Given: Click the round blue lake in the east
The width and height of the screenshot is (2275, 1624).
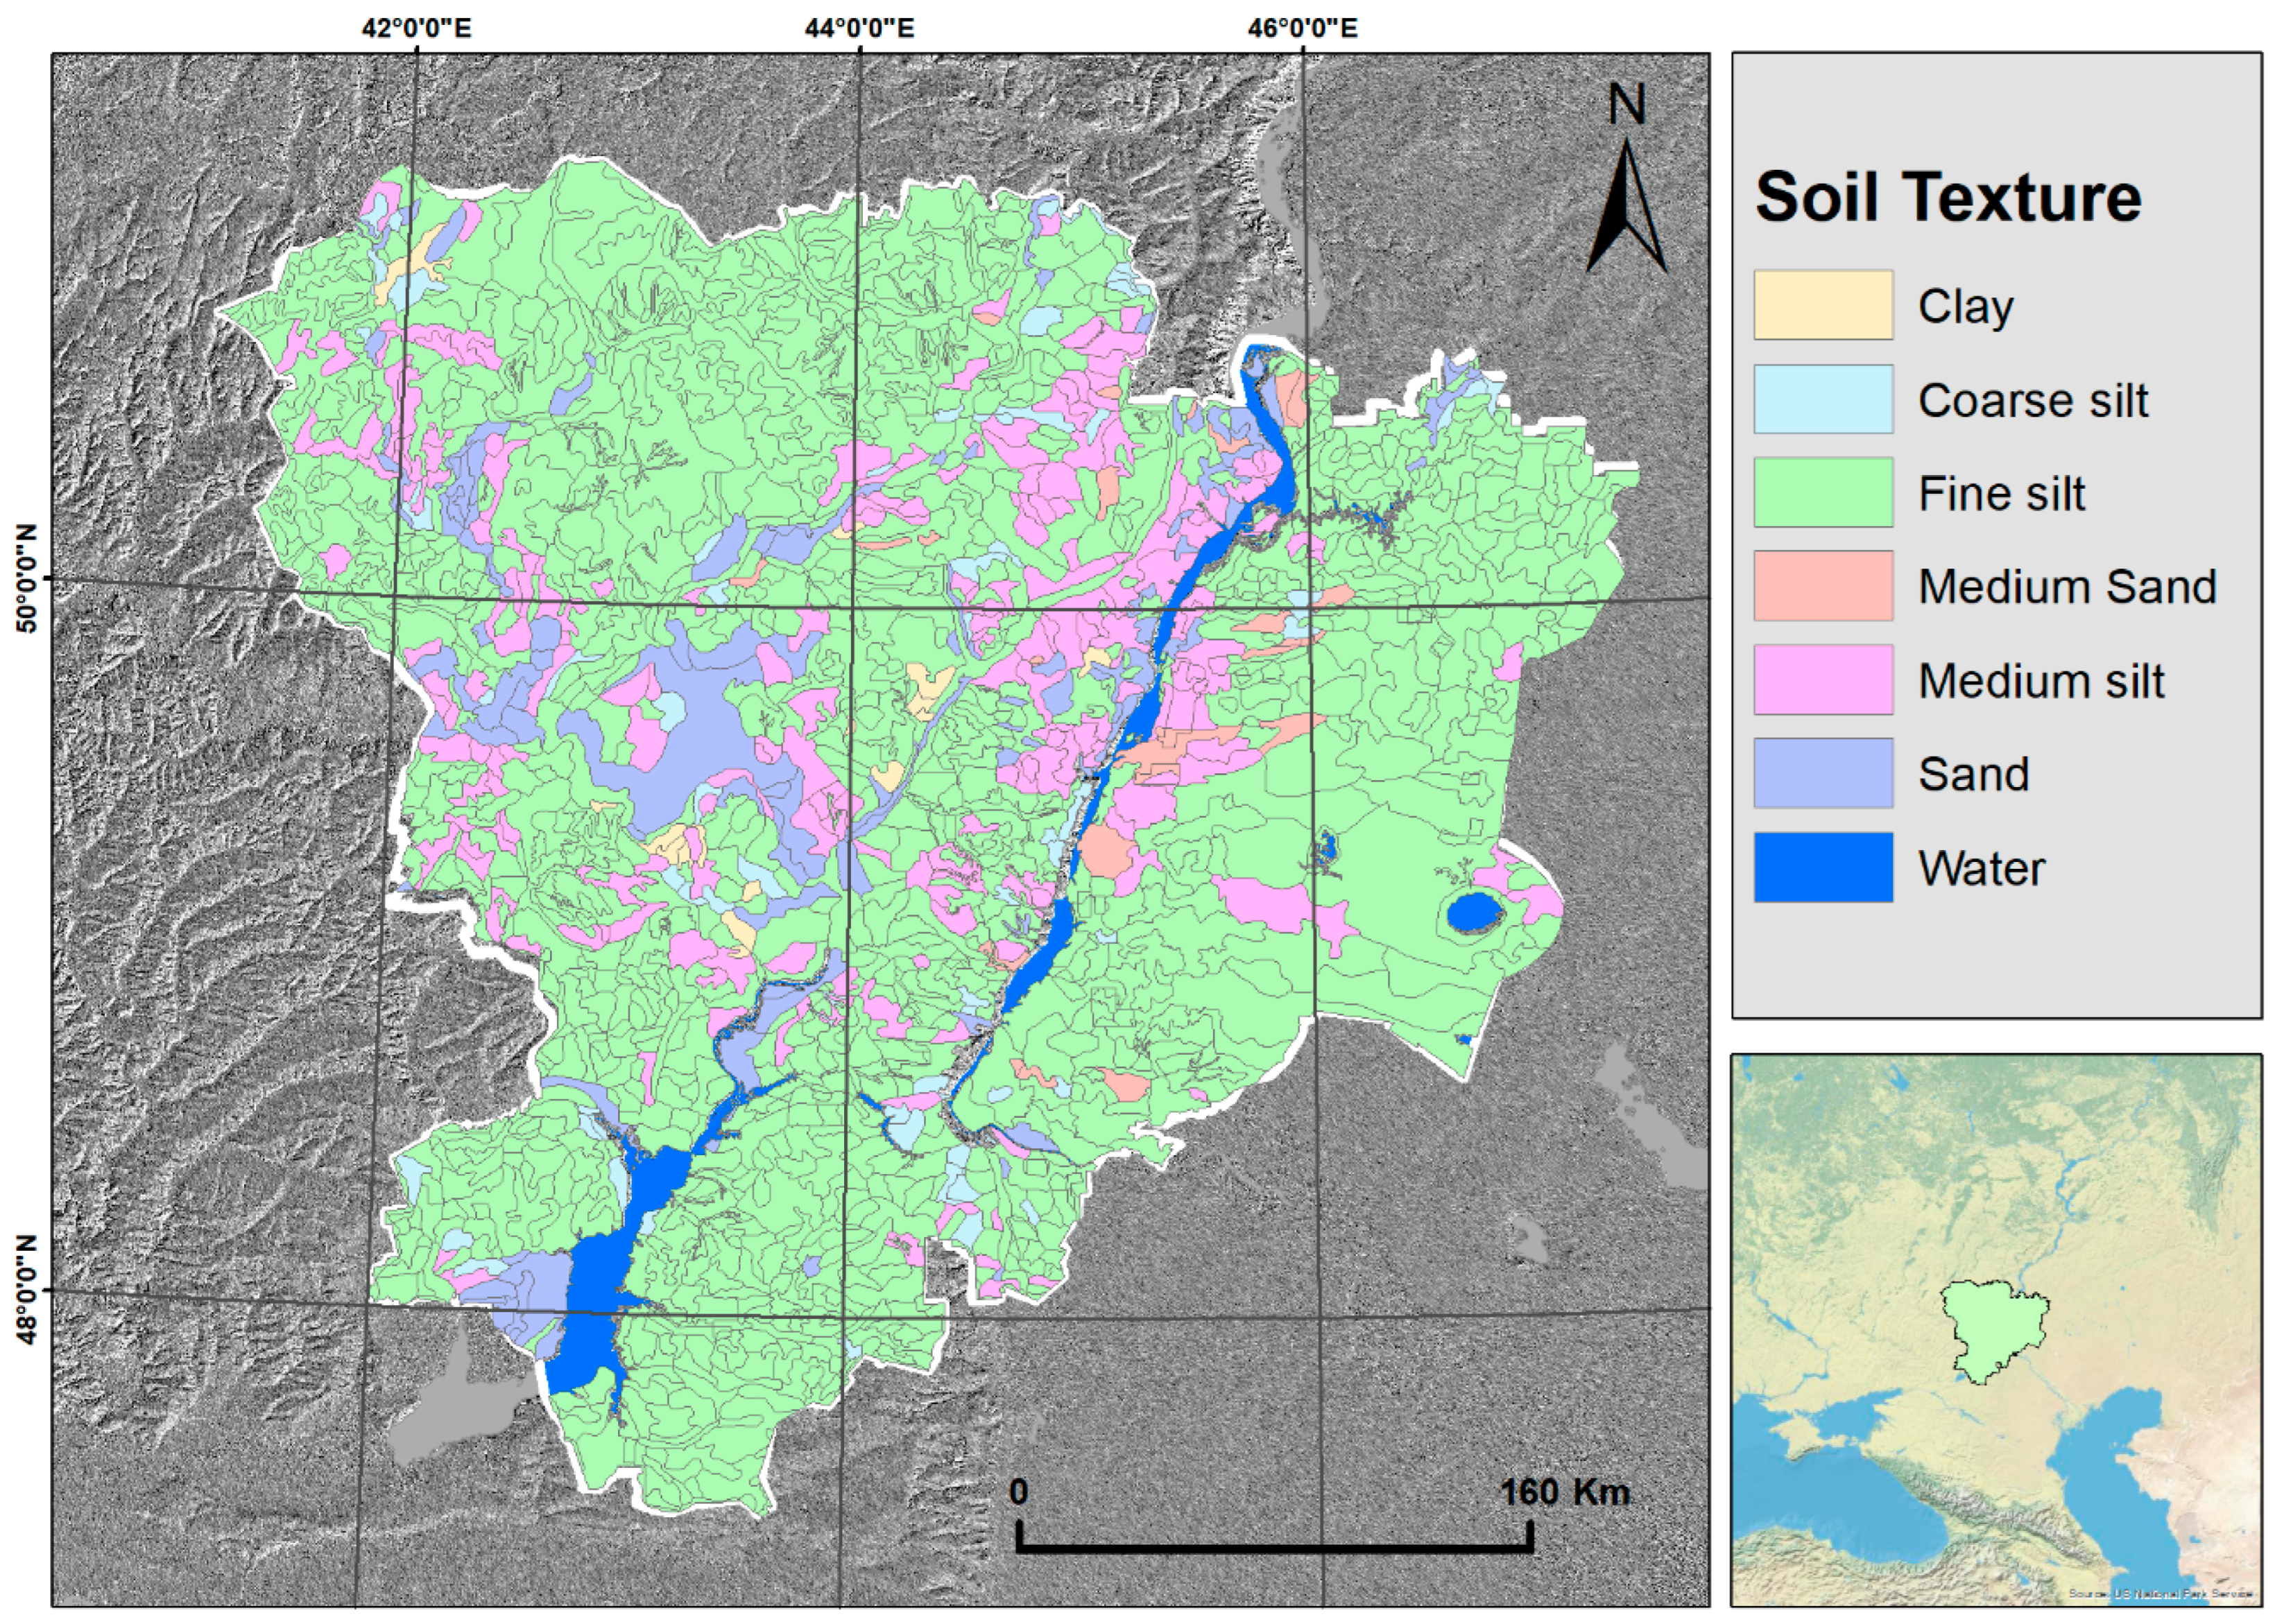Looking at the screenshot, I should [x=1475, y=912].
